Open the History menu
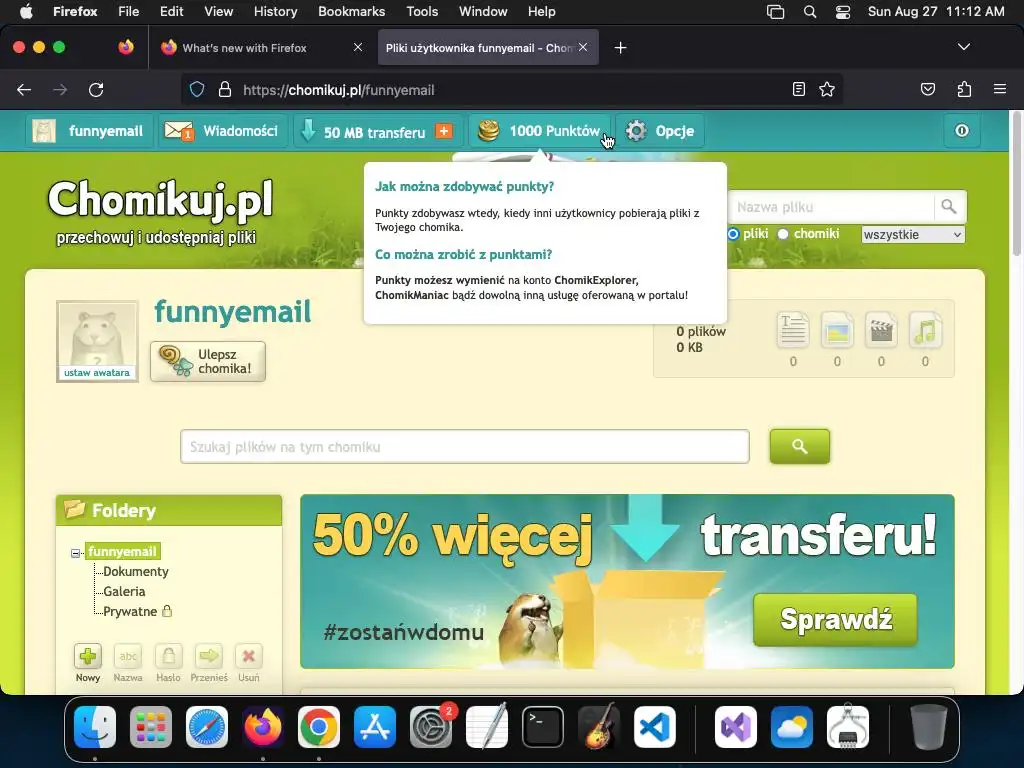The image size is (1024, 768). click(x=275, y=11)
